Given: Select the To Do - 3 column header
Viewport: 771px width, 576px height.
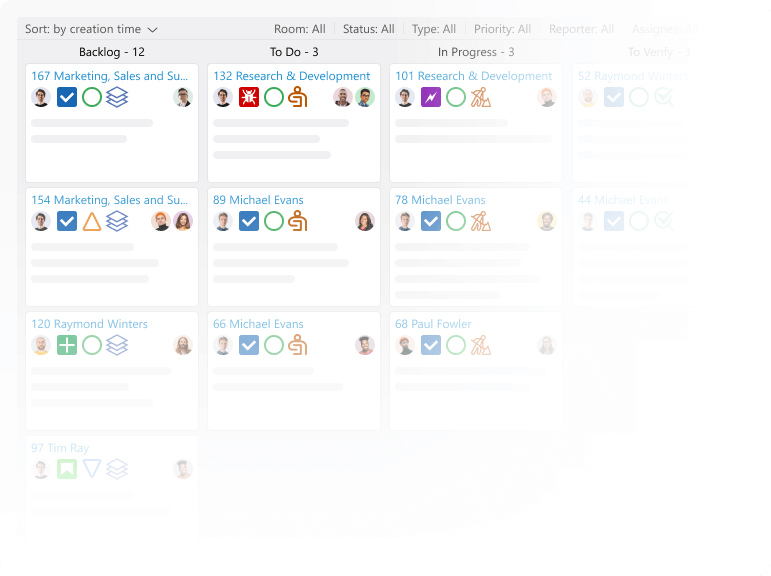Looking at the screenshot, I should point(294,52).
